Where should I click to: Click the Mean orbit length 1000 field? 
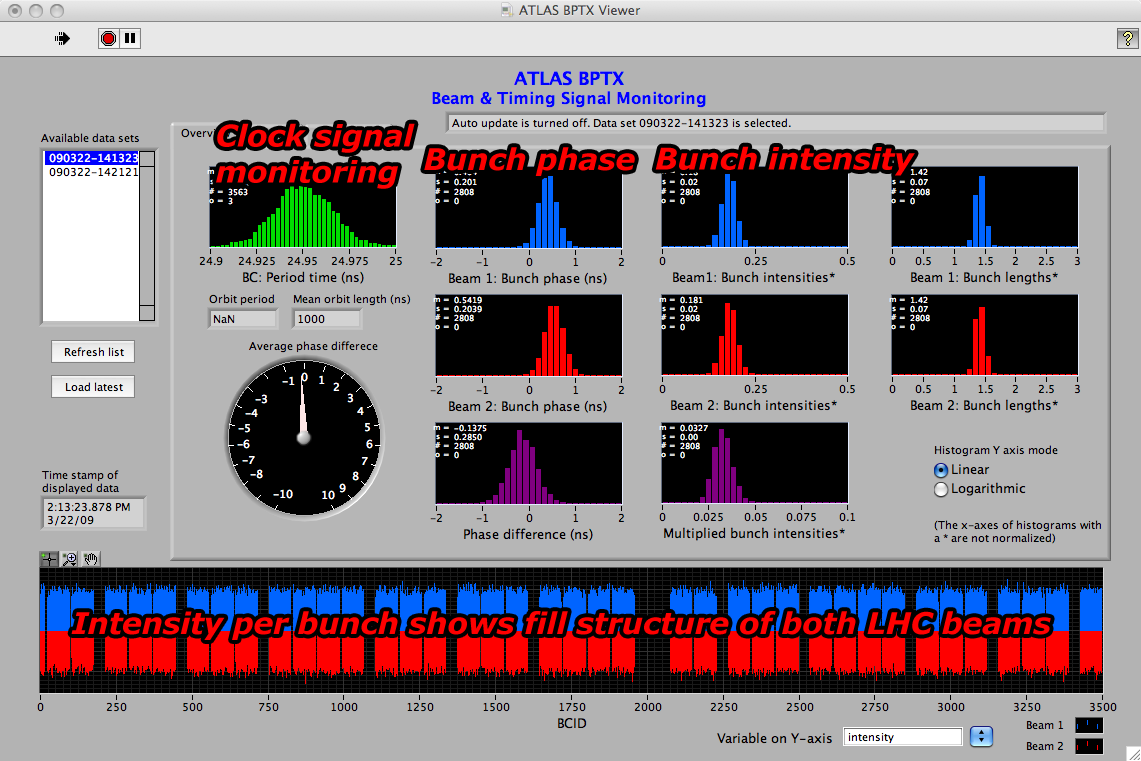[327, 319]
